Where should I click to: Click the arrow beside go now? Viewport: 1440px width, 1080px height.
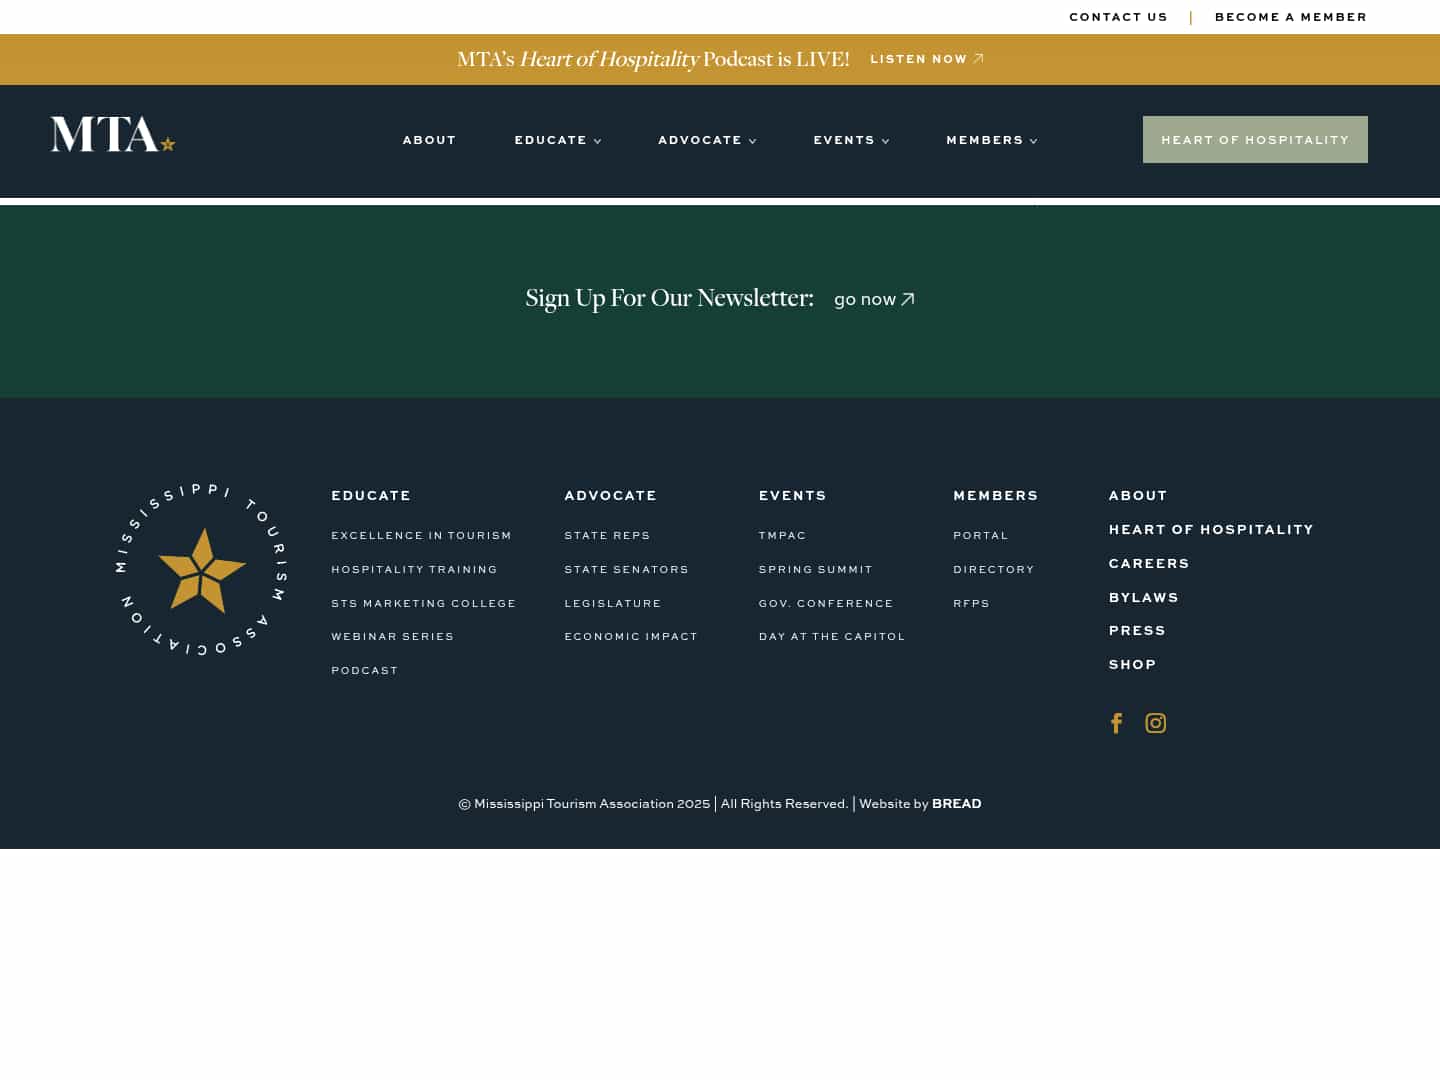pos(907,299)
